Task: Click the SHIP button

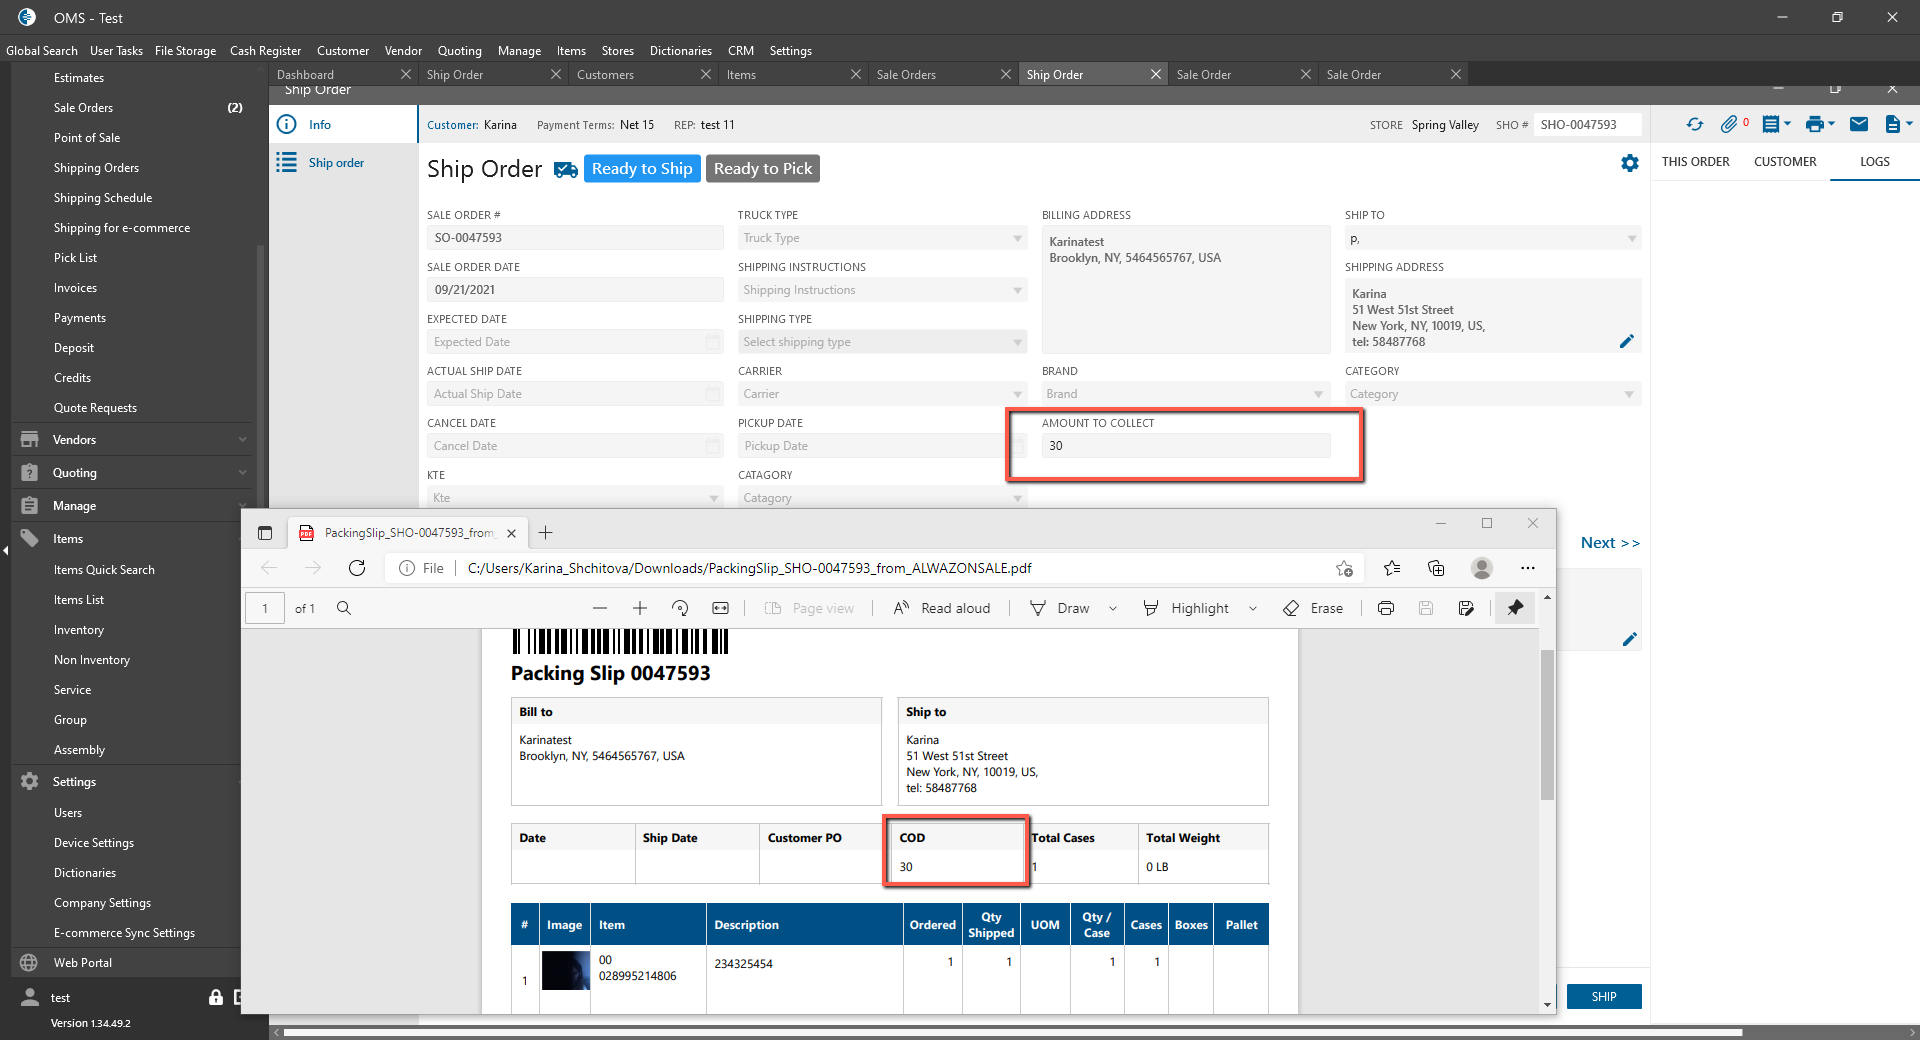Action: pyautogui.click(x=1603, y=997)
